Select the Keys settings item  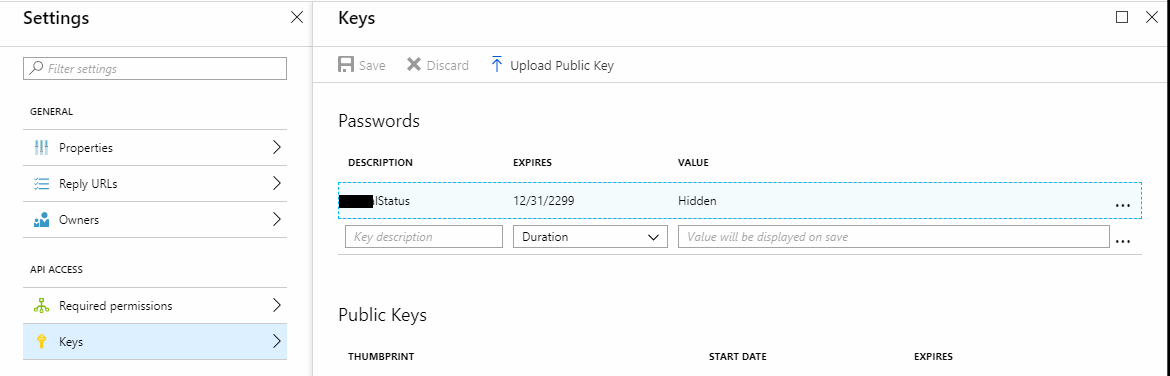(155, 342)
